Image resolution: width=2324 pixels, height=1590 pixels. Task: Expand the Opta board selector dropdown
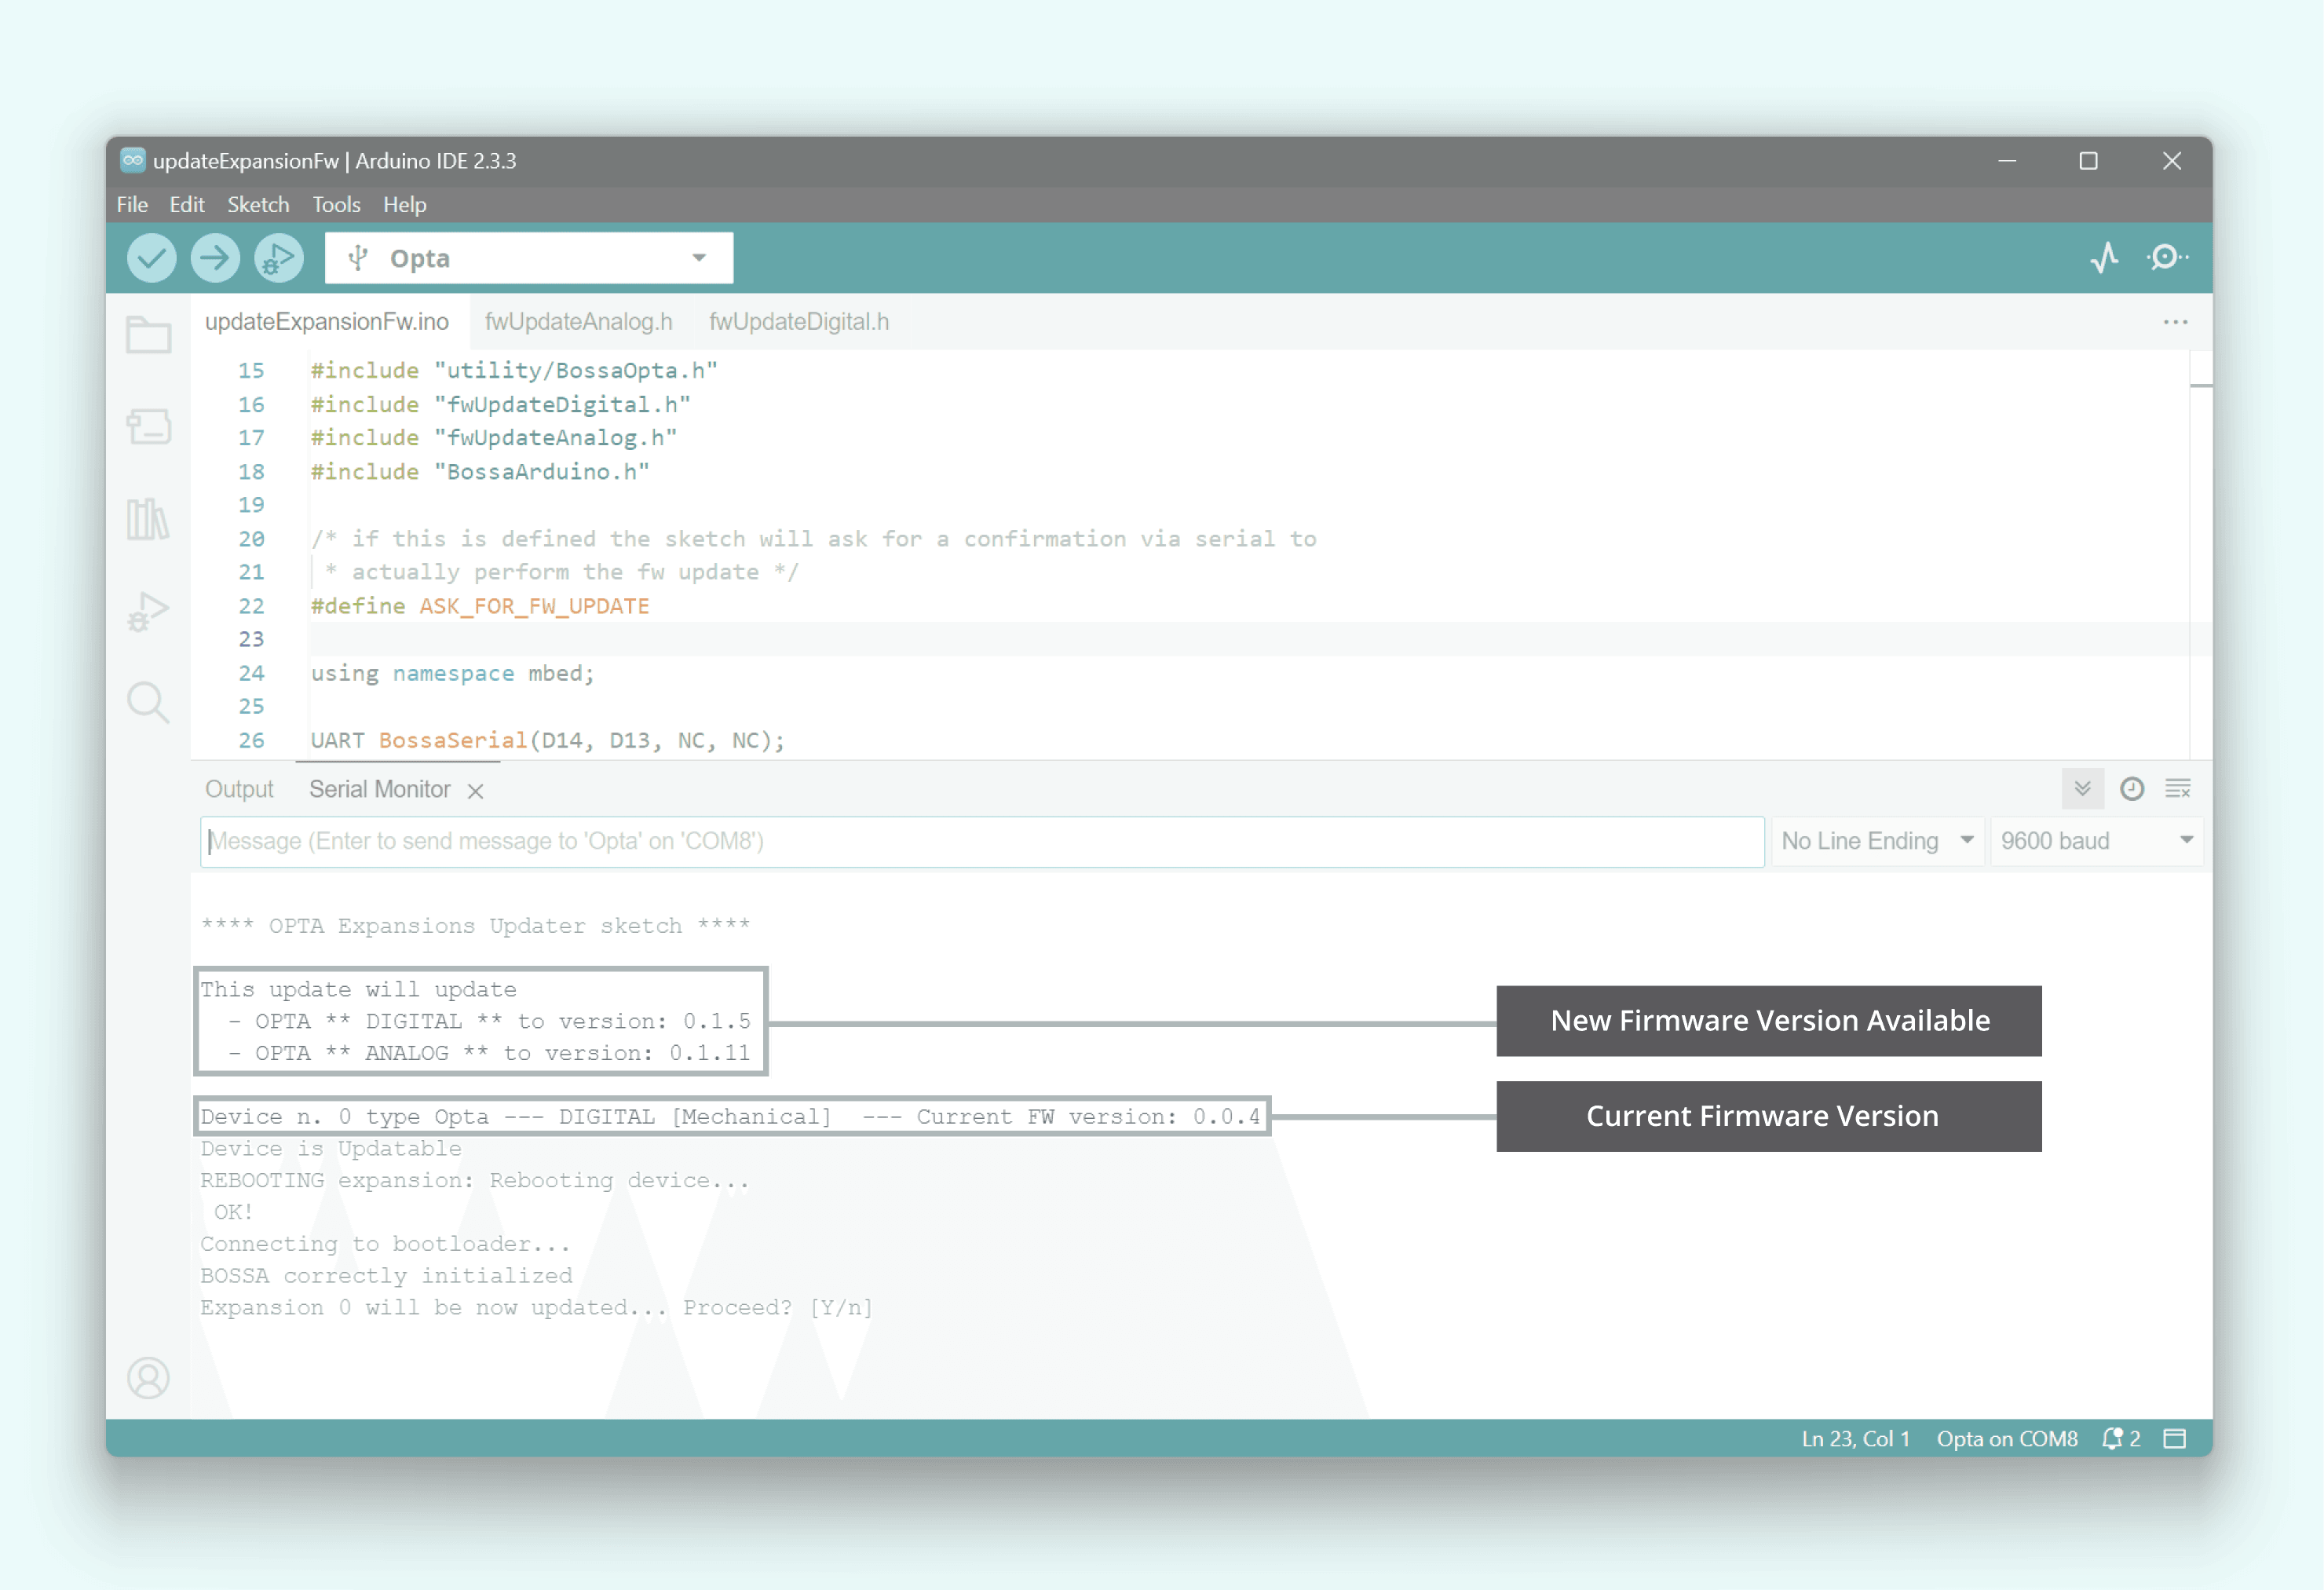(x=529, y=258)
